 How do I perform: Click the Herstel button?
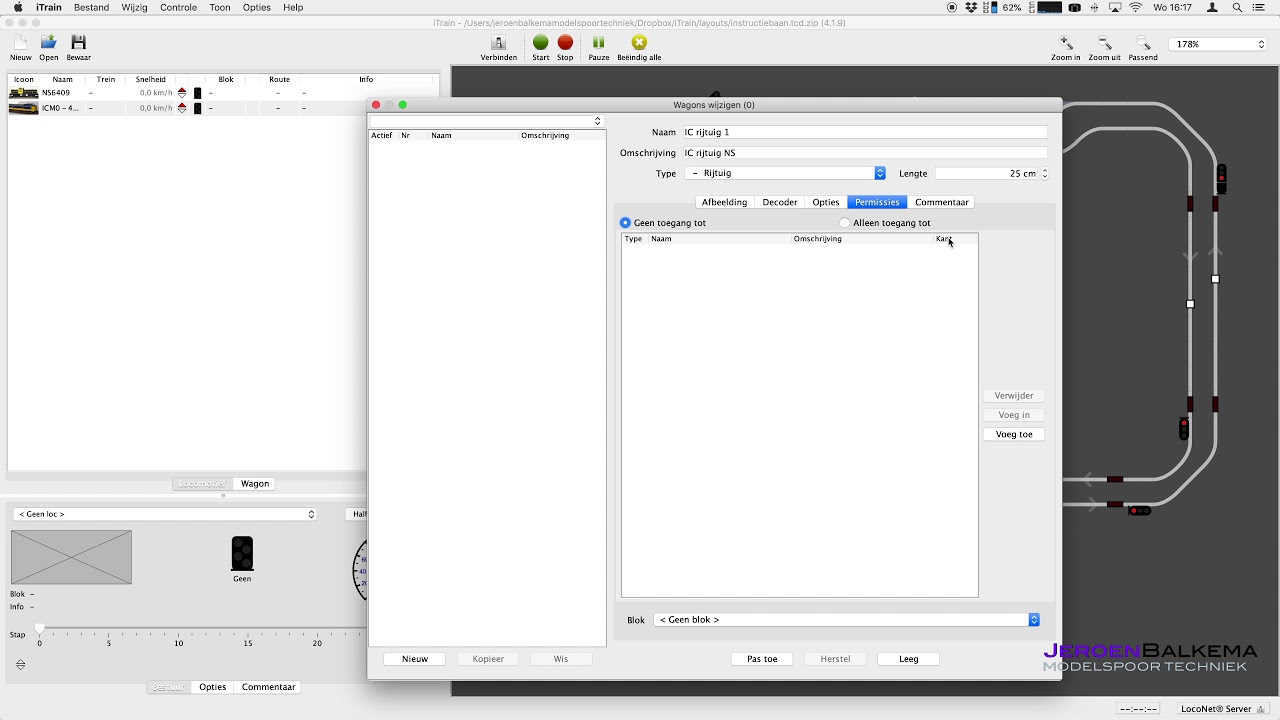[x=835, y=659]
